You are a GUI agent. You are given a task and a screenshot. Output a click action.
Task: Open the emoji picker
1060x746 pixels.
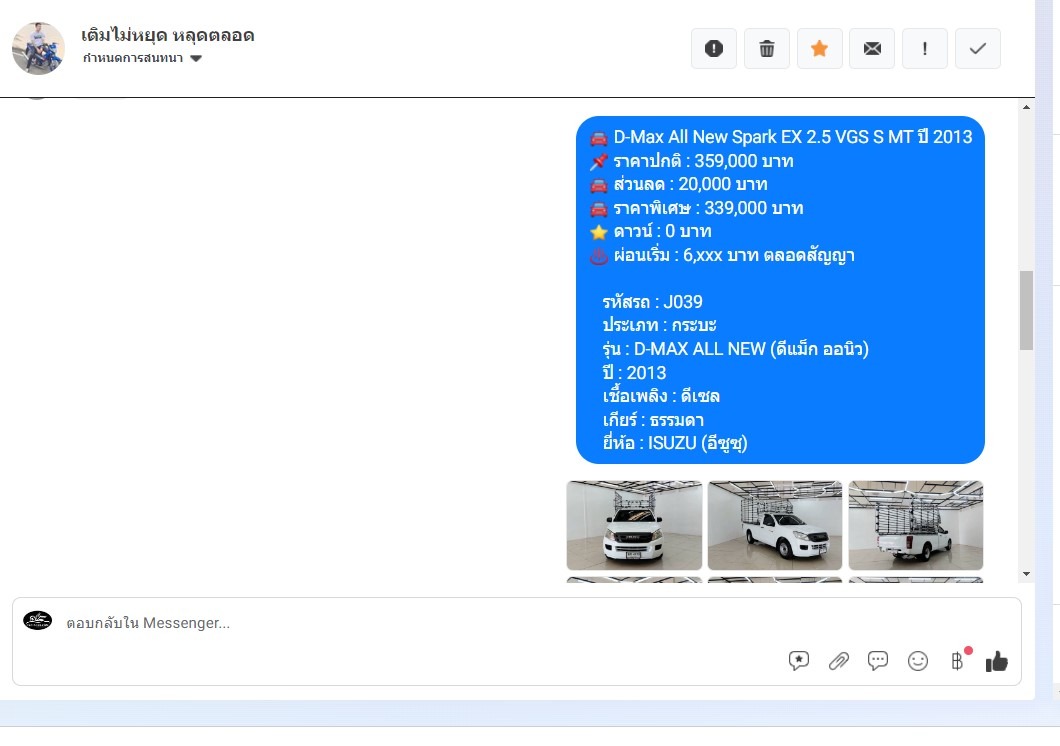tap(917, 661)
